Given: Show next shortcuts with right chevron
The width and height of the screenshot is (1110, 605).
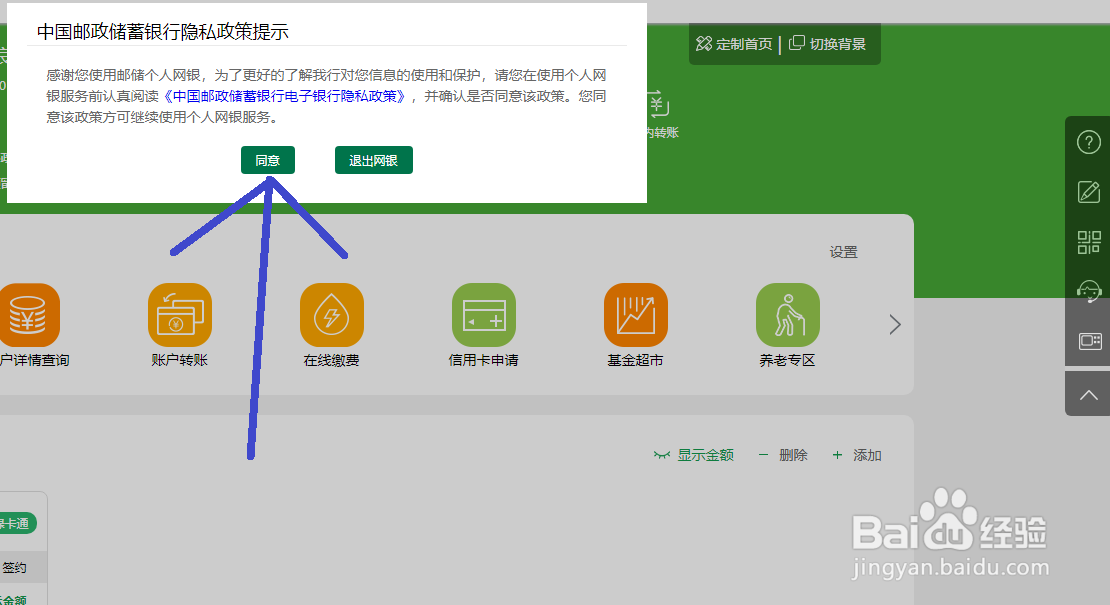Looking at the screenshot, I should click(895, 324).
